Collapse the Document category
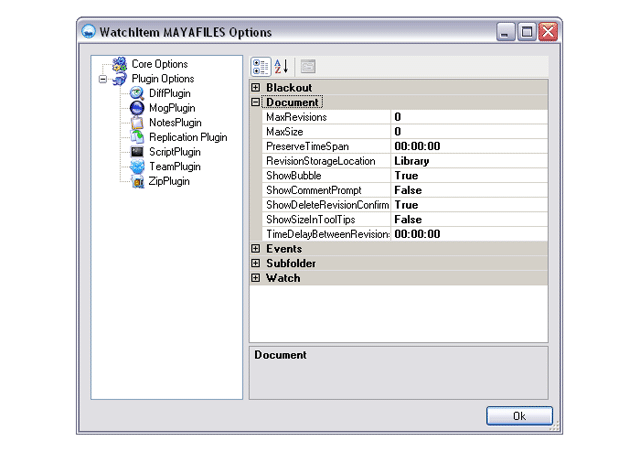 [256, 102]
